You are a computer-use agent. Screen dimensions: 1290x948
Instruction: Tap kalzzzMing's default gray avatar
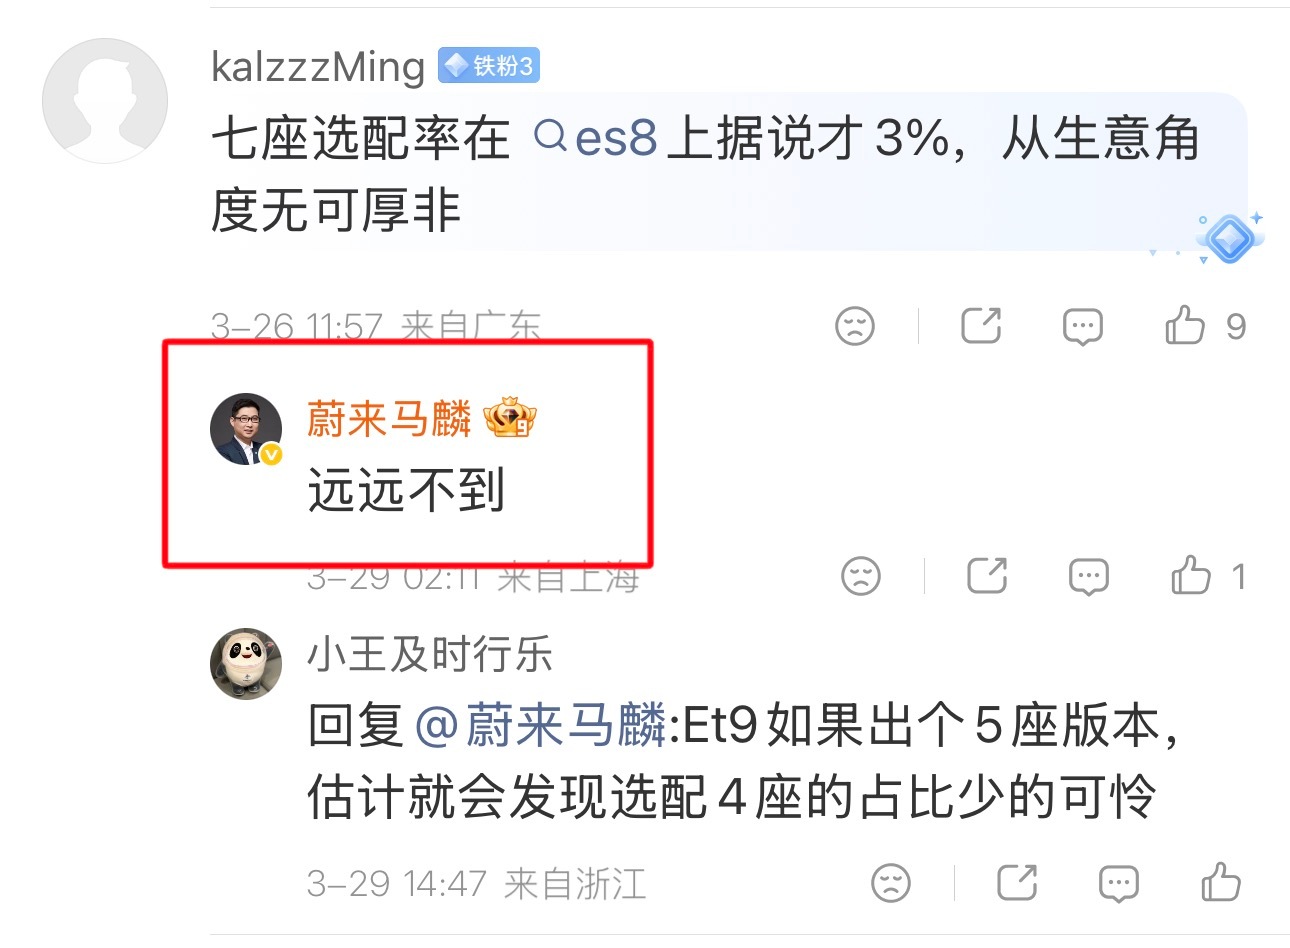[x=105, y=101]
